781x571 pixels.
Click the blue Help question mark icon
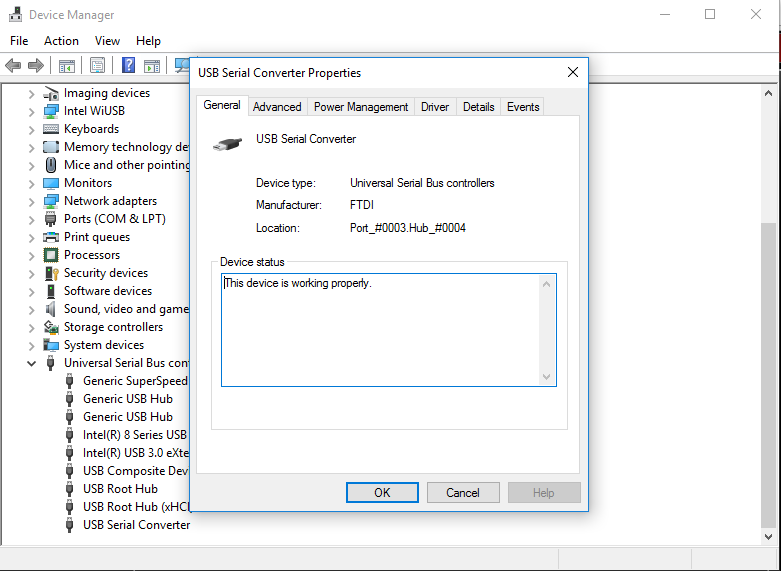coord(128,66)
